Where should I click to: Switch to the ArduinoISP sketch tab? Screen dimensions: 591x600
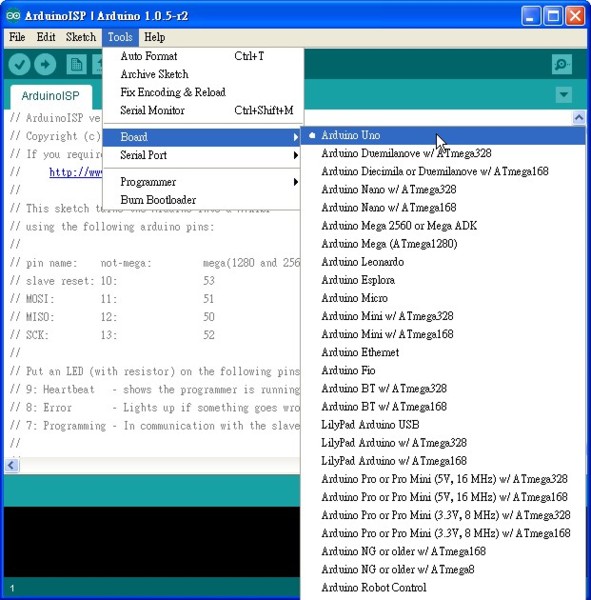[x=51, y=96]
